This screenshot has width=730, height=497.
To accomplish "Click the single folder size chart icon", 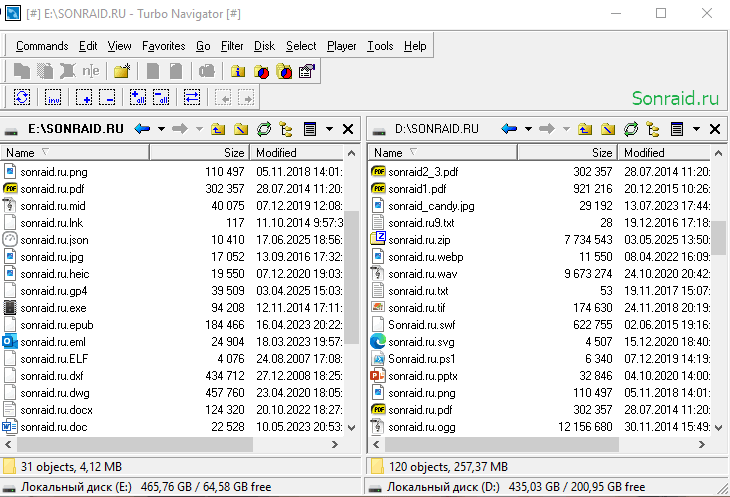I will [x=261, y=71].
